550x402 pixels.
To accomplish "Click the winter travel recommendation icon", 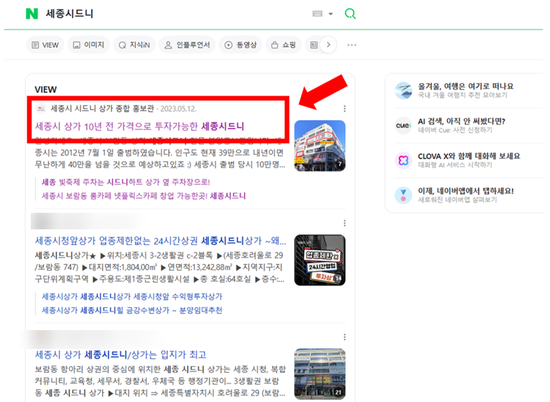I will pyautogui.click(x=403, y=91).
